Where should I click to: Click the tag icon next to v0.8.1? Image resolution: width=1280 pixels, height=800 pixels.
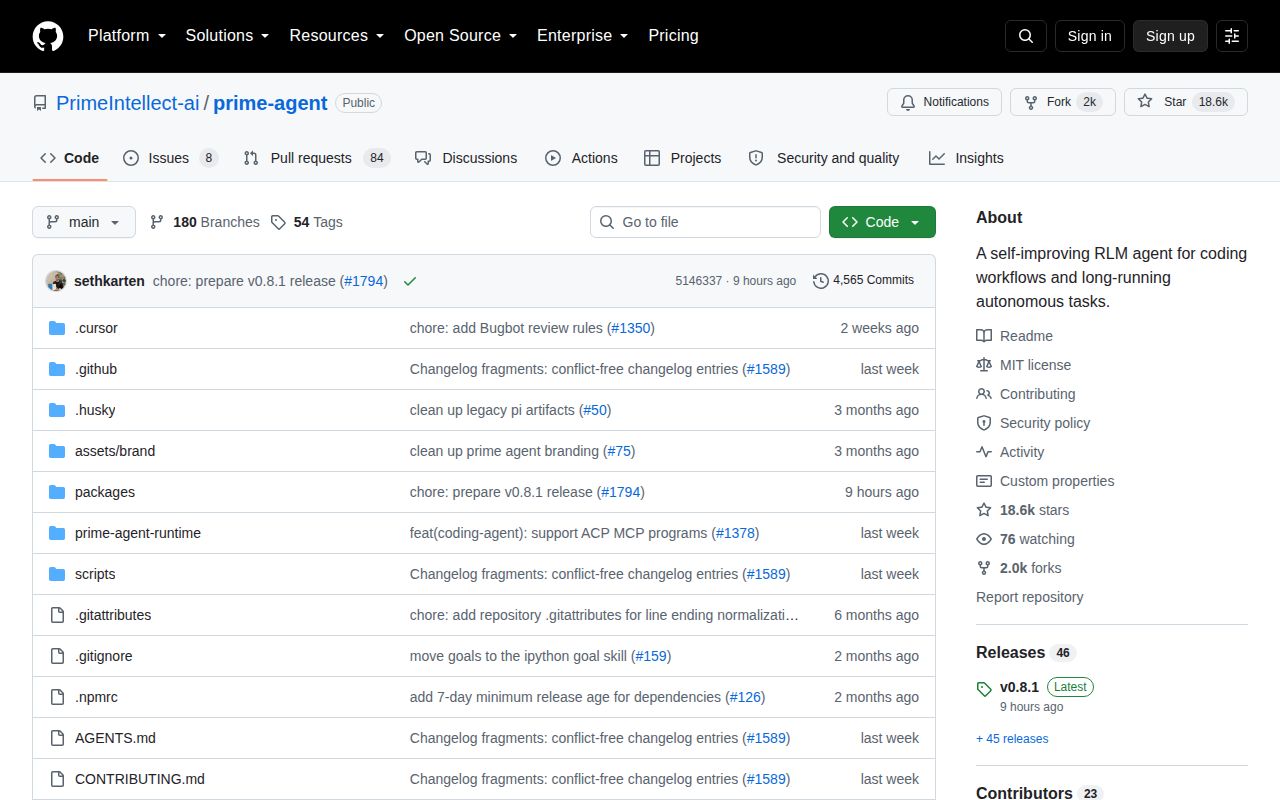(x=984, y=688)
